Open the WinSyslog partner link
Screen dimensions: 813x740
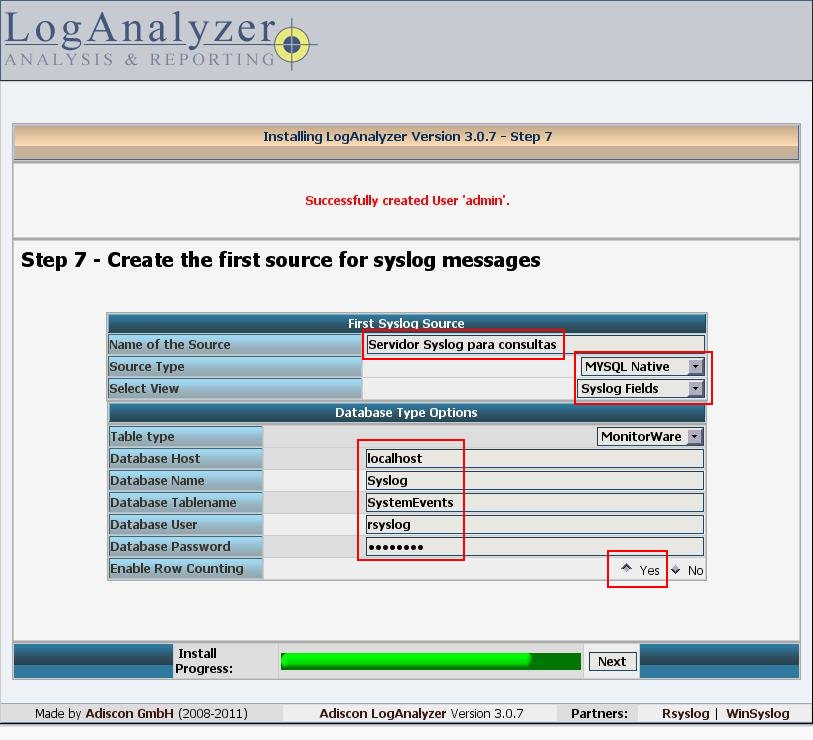point(757,714)
